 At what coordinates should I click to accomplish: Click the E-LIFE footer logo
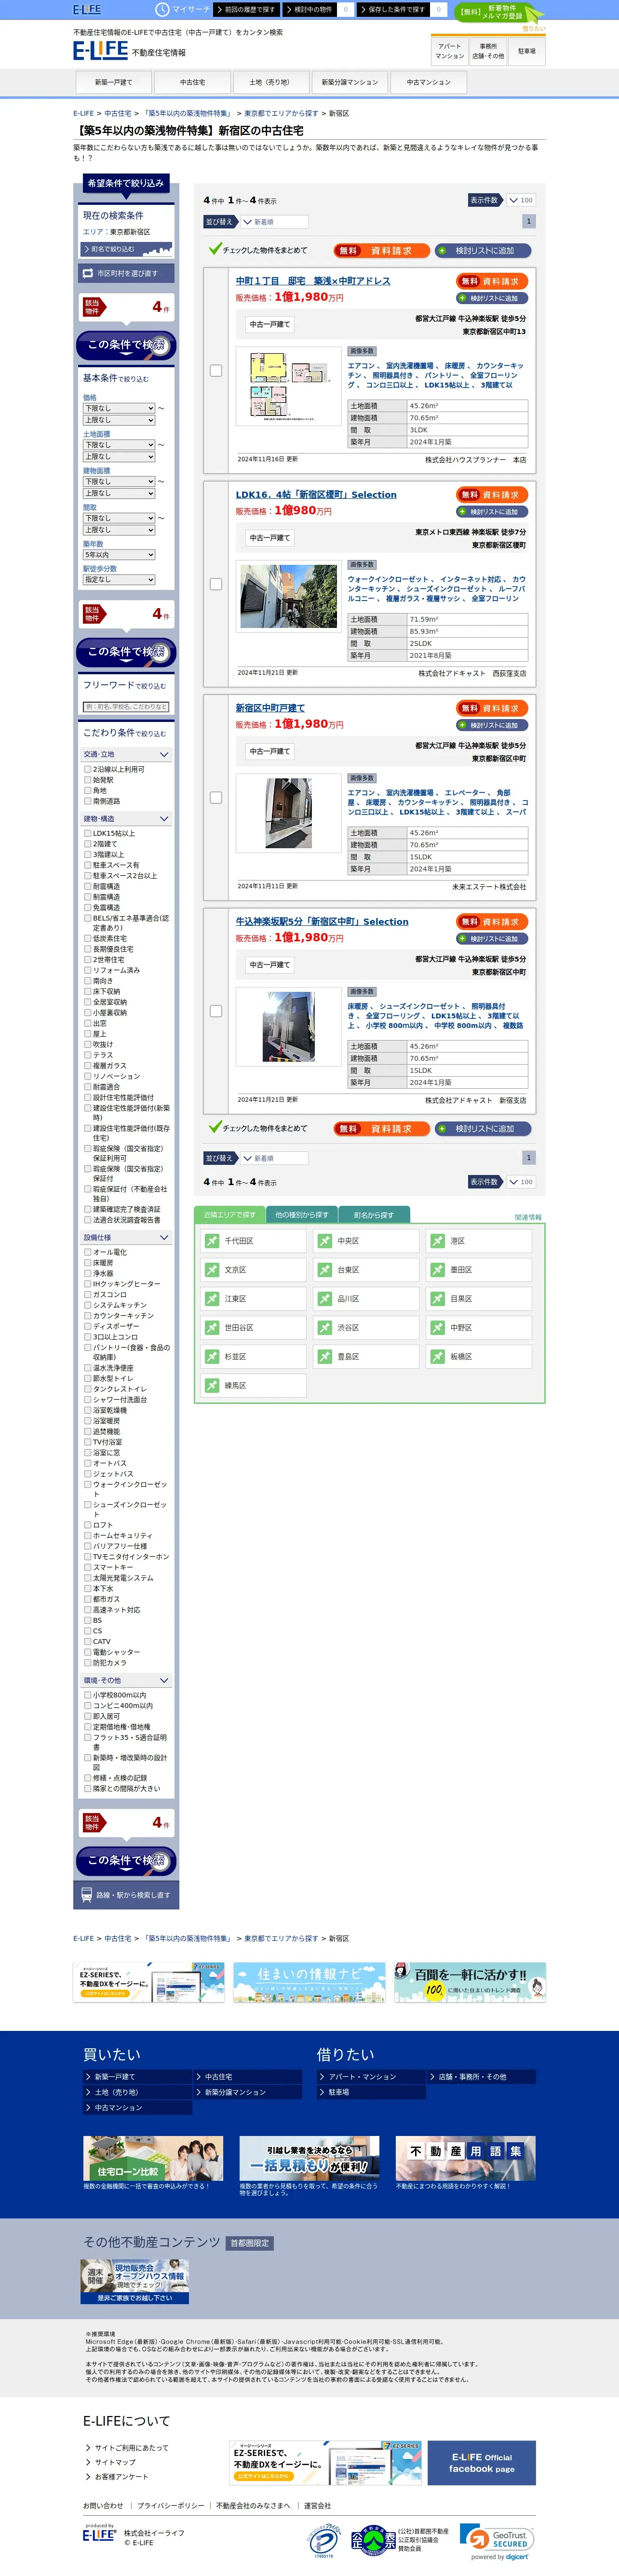point(99,2535)
